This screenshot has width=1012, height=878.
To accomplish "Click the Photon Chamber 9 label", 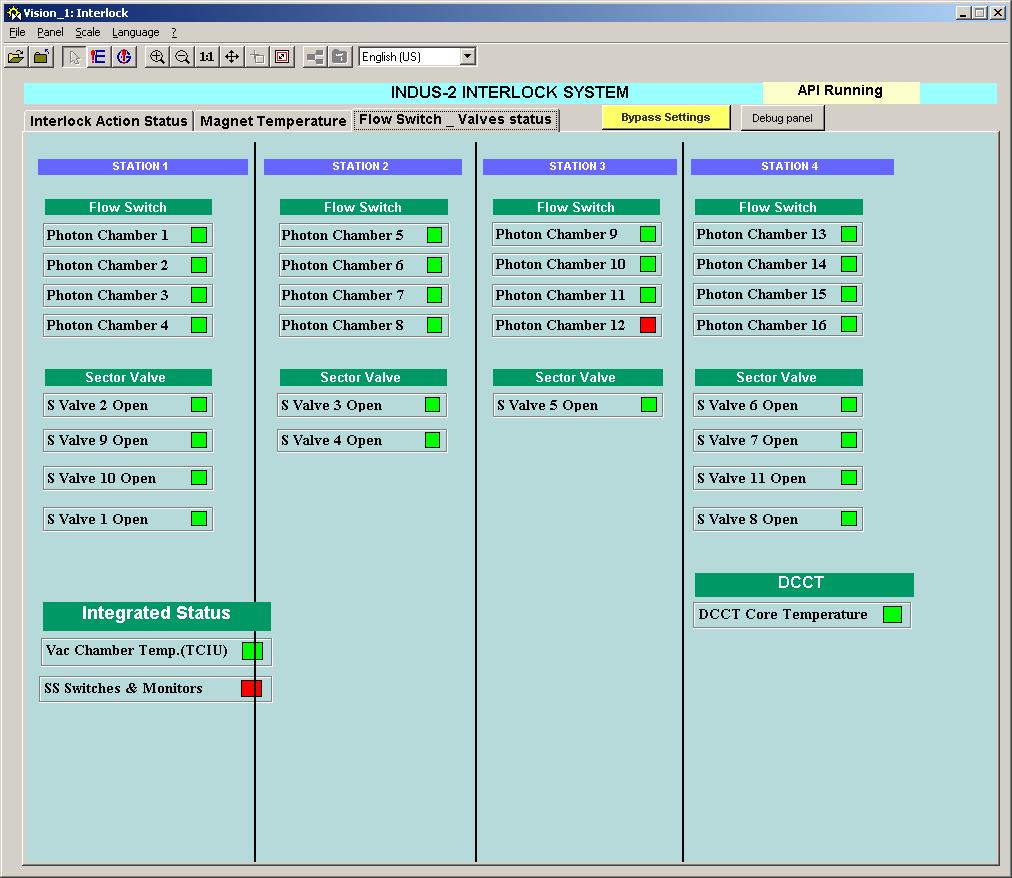I will pyautogui.click(x=556, y=234).
